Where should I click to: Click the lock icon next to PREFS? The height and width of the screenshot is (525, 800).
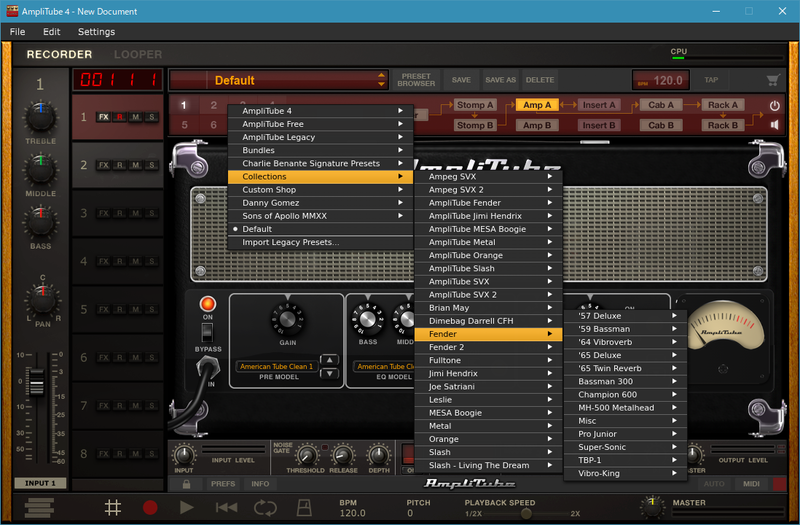click(x=186, y=484)
